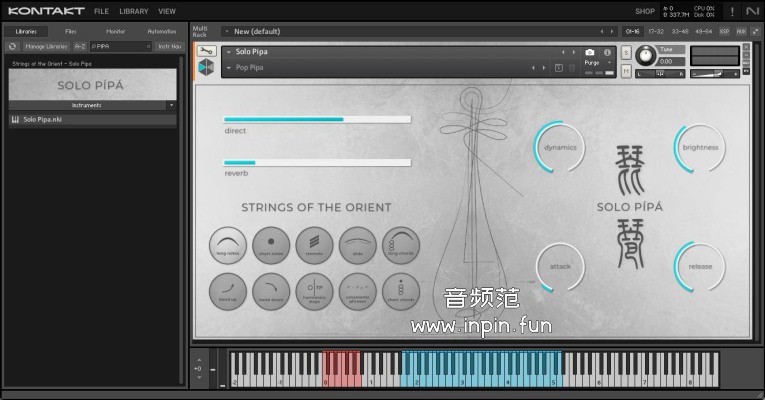The image size is (765, 400).
Task: Click the direct level slider
Action: click(317, 120)
